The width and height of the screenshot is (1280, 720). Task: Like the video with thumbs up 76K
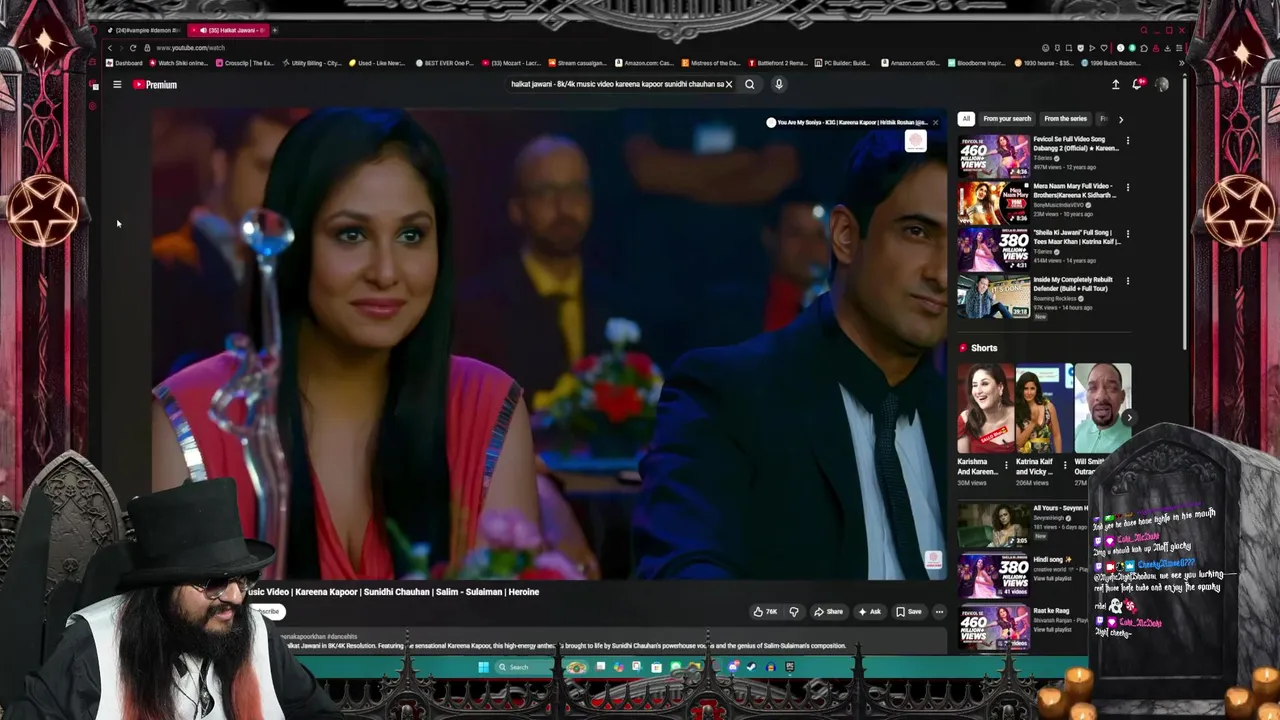tap(765, 612)
